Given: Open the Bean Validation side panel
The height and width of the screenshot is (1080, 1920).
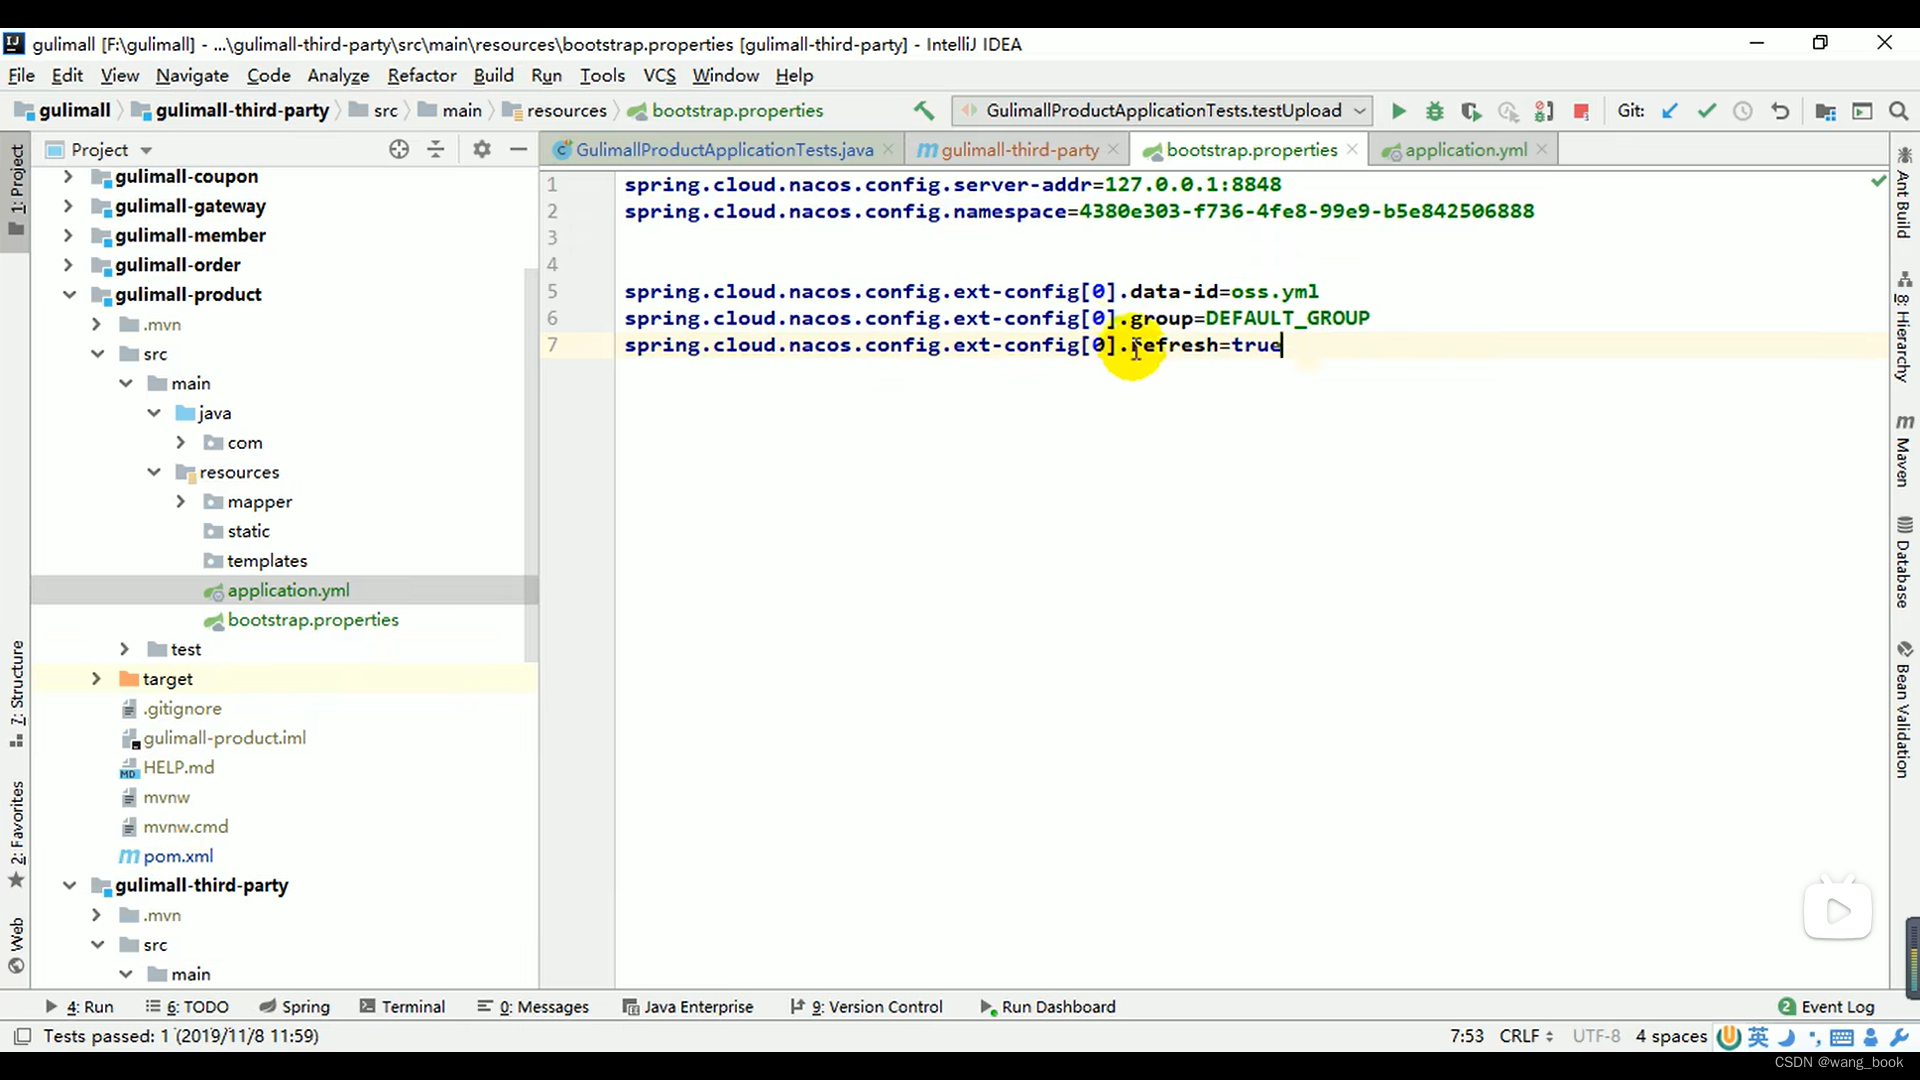Looking at the screenshot, I should [x=1904, y=710].
